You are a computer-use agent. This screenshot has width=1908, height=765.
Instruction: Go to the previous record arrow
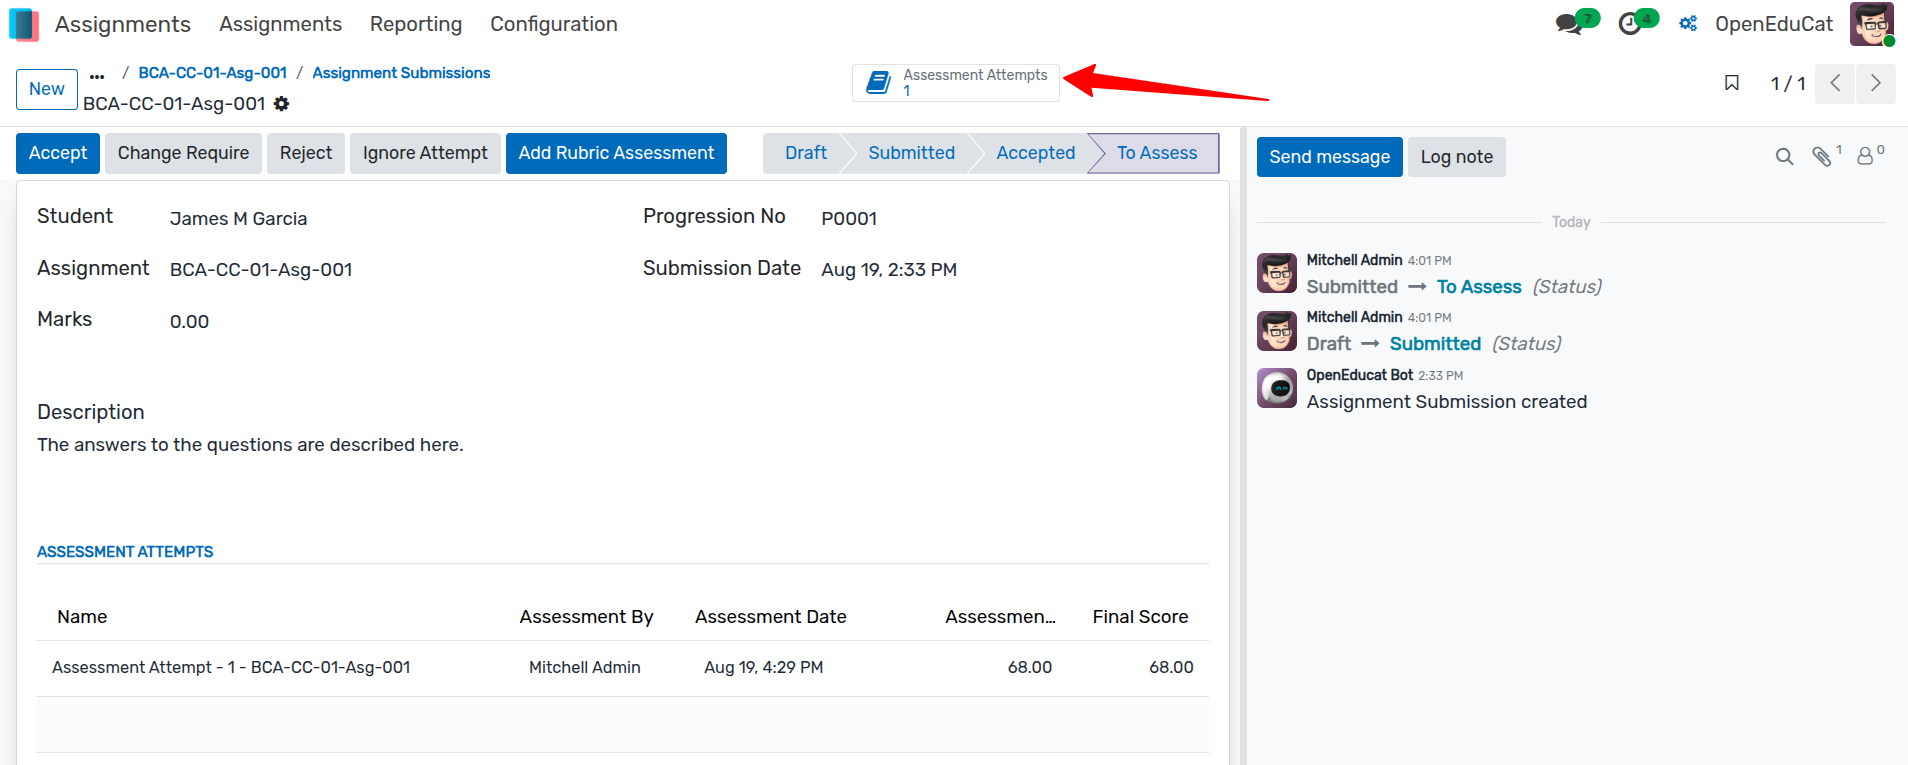point(1835,83)
